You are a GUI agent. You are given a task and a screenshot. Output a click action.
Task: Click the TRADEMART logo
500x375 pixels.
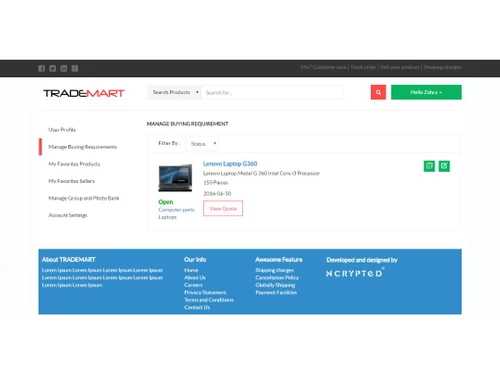(84, 93)
